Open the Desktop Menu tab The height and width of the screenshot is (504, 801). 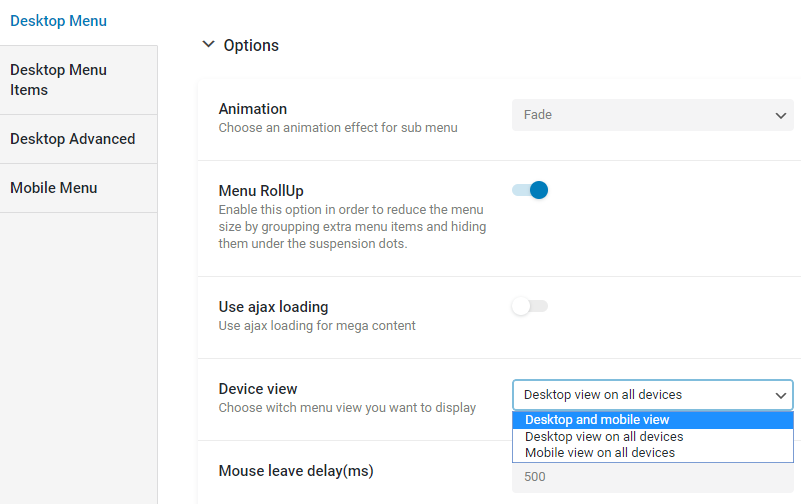58,21
